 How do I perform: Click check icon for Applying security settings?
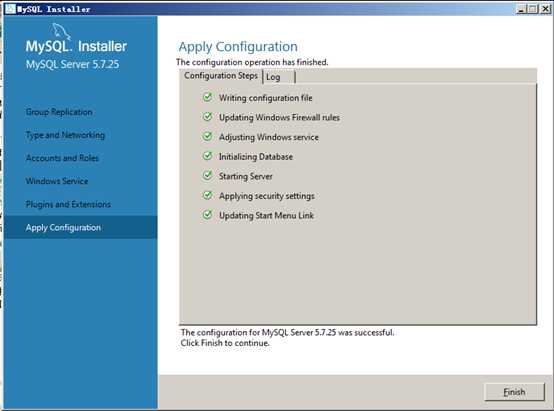tap(207, 195)
